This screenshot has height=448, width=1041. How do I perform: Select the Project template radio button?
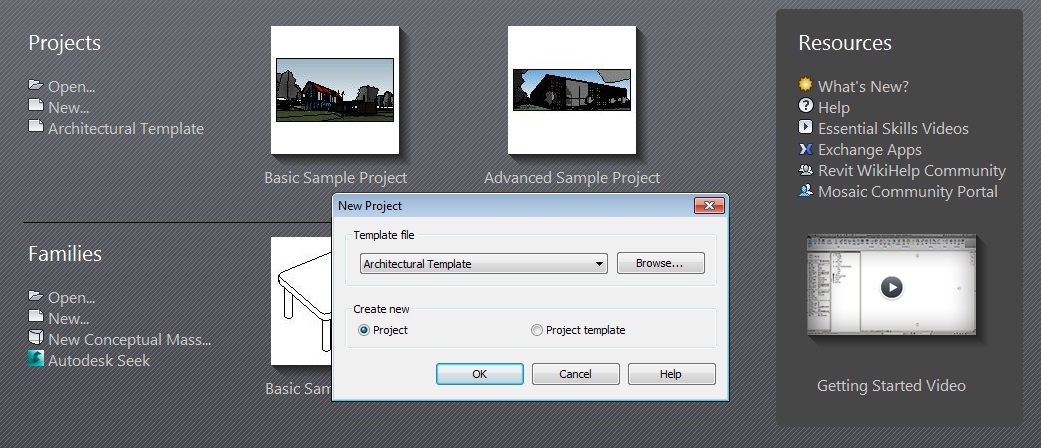(537, 330)
